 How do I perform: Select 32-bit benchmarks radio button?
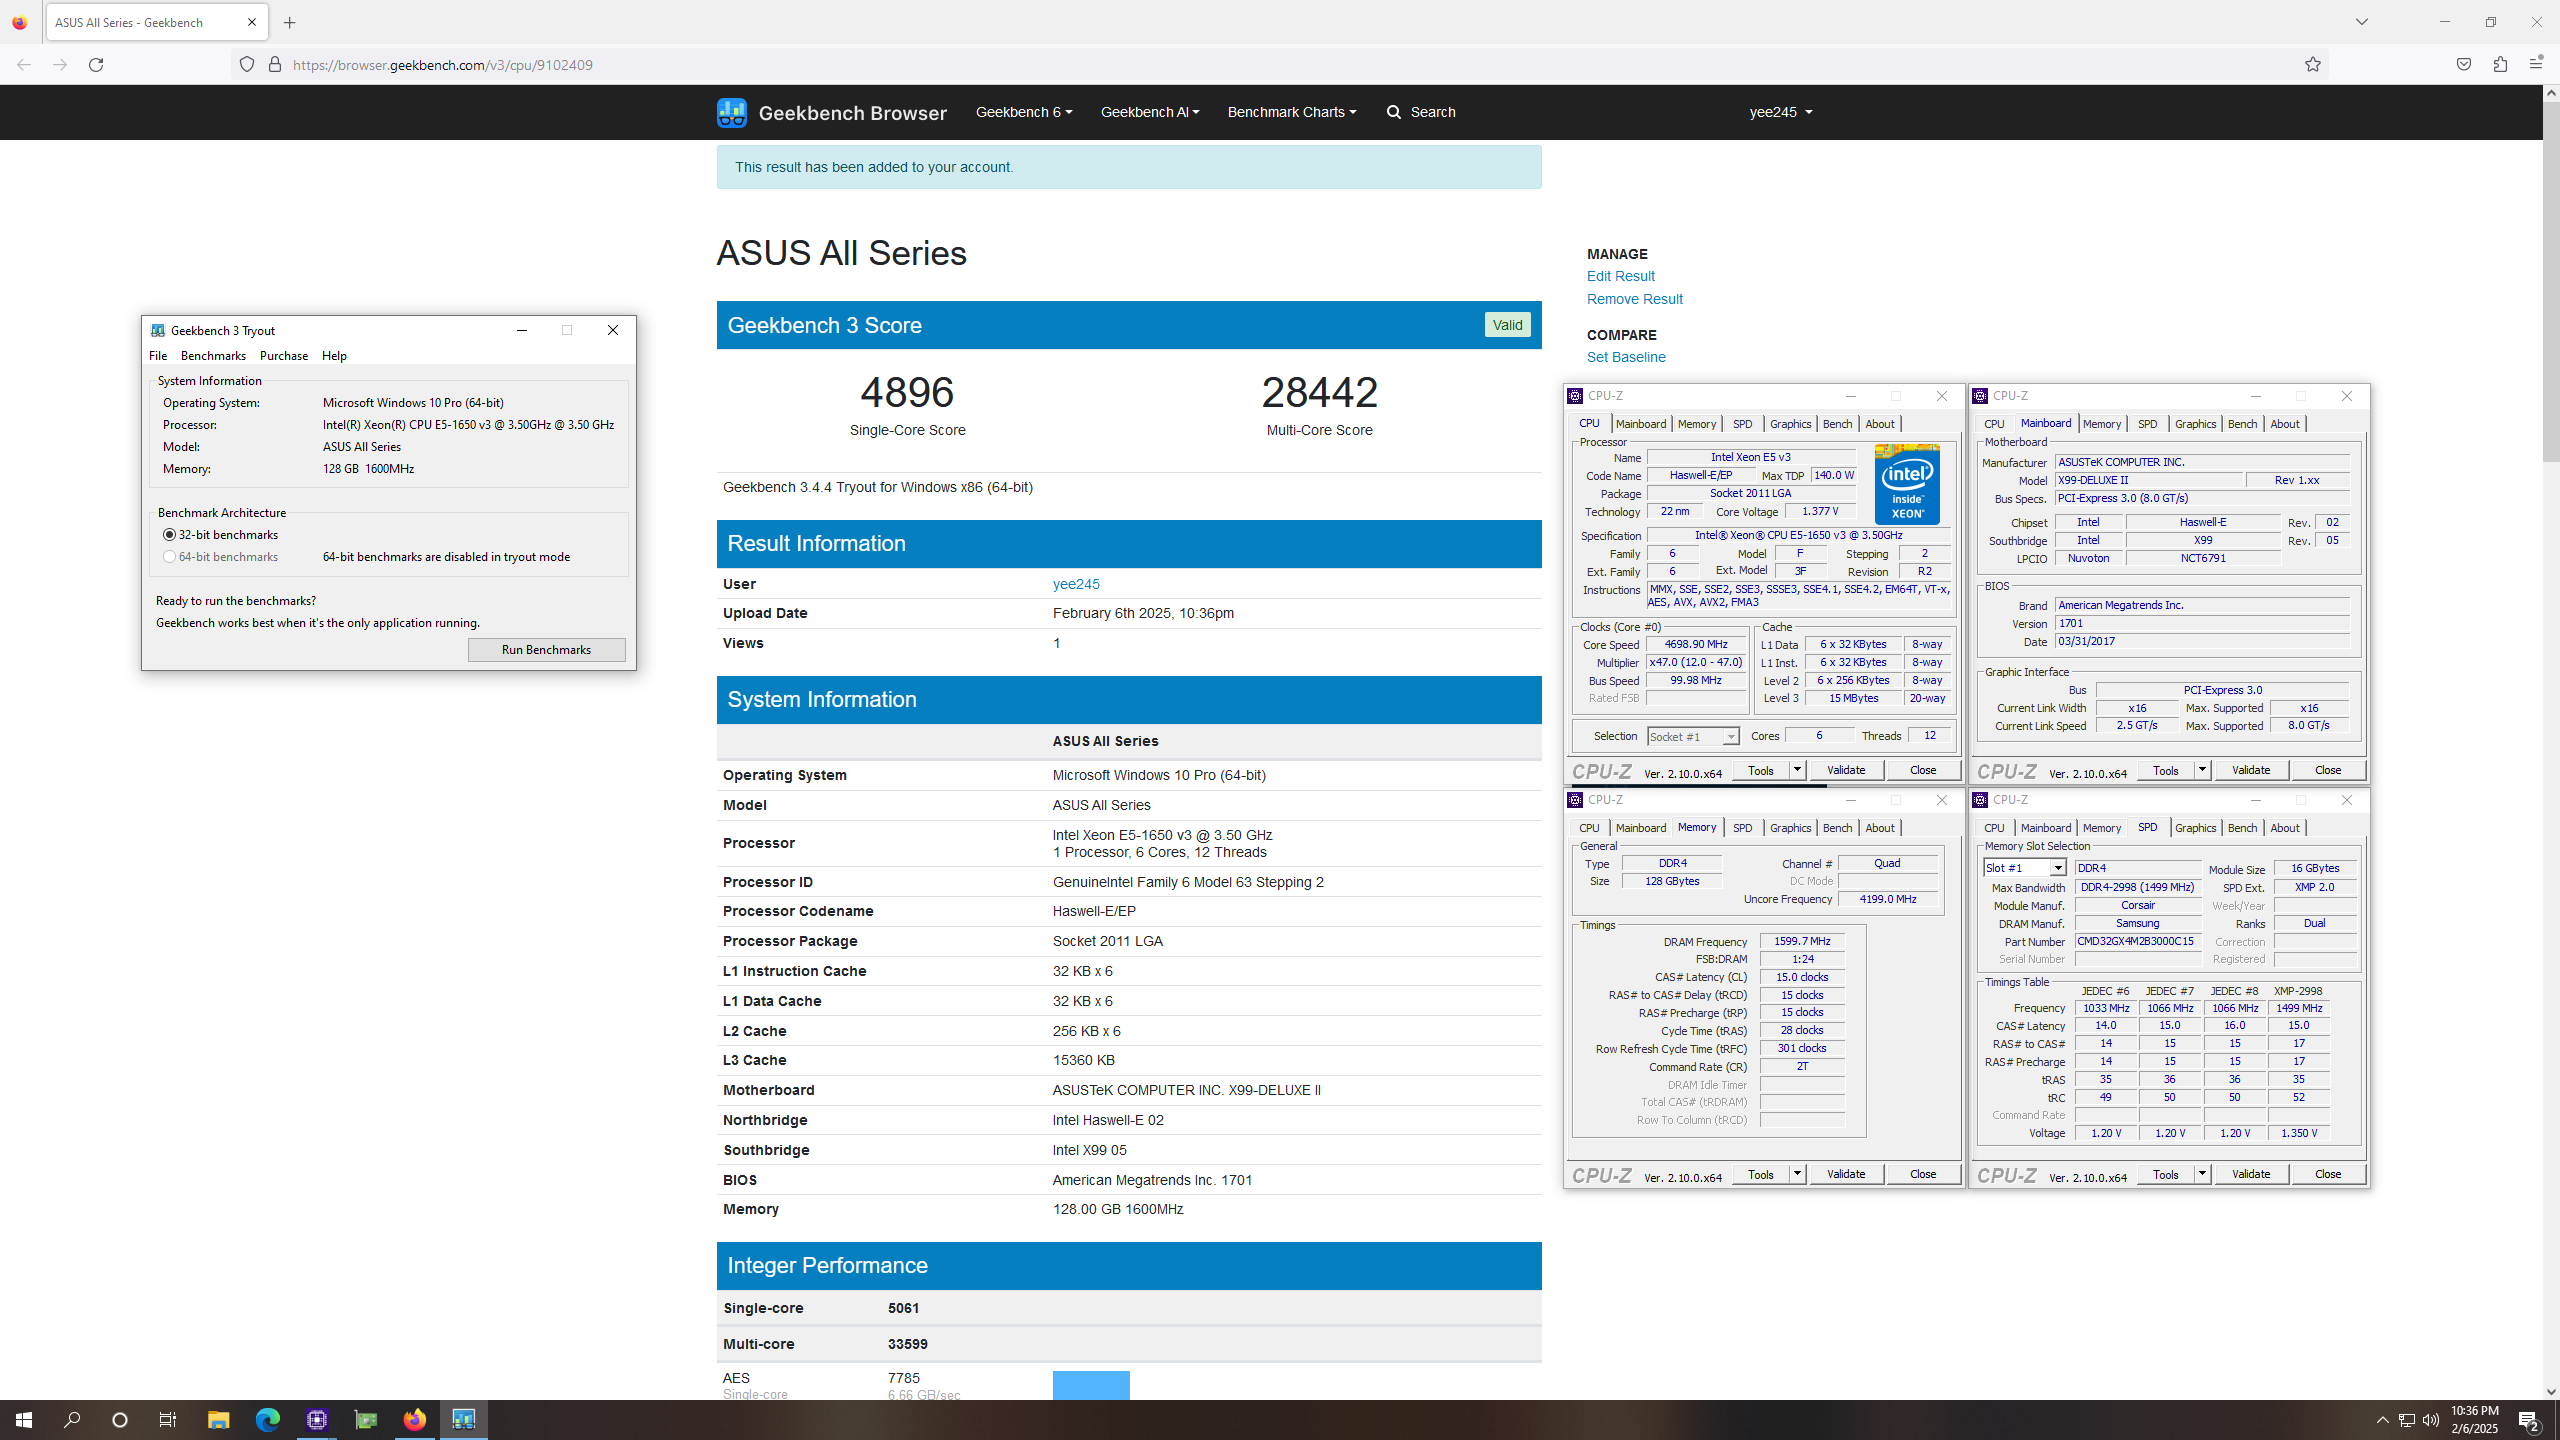tap(170, 535)
